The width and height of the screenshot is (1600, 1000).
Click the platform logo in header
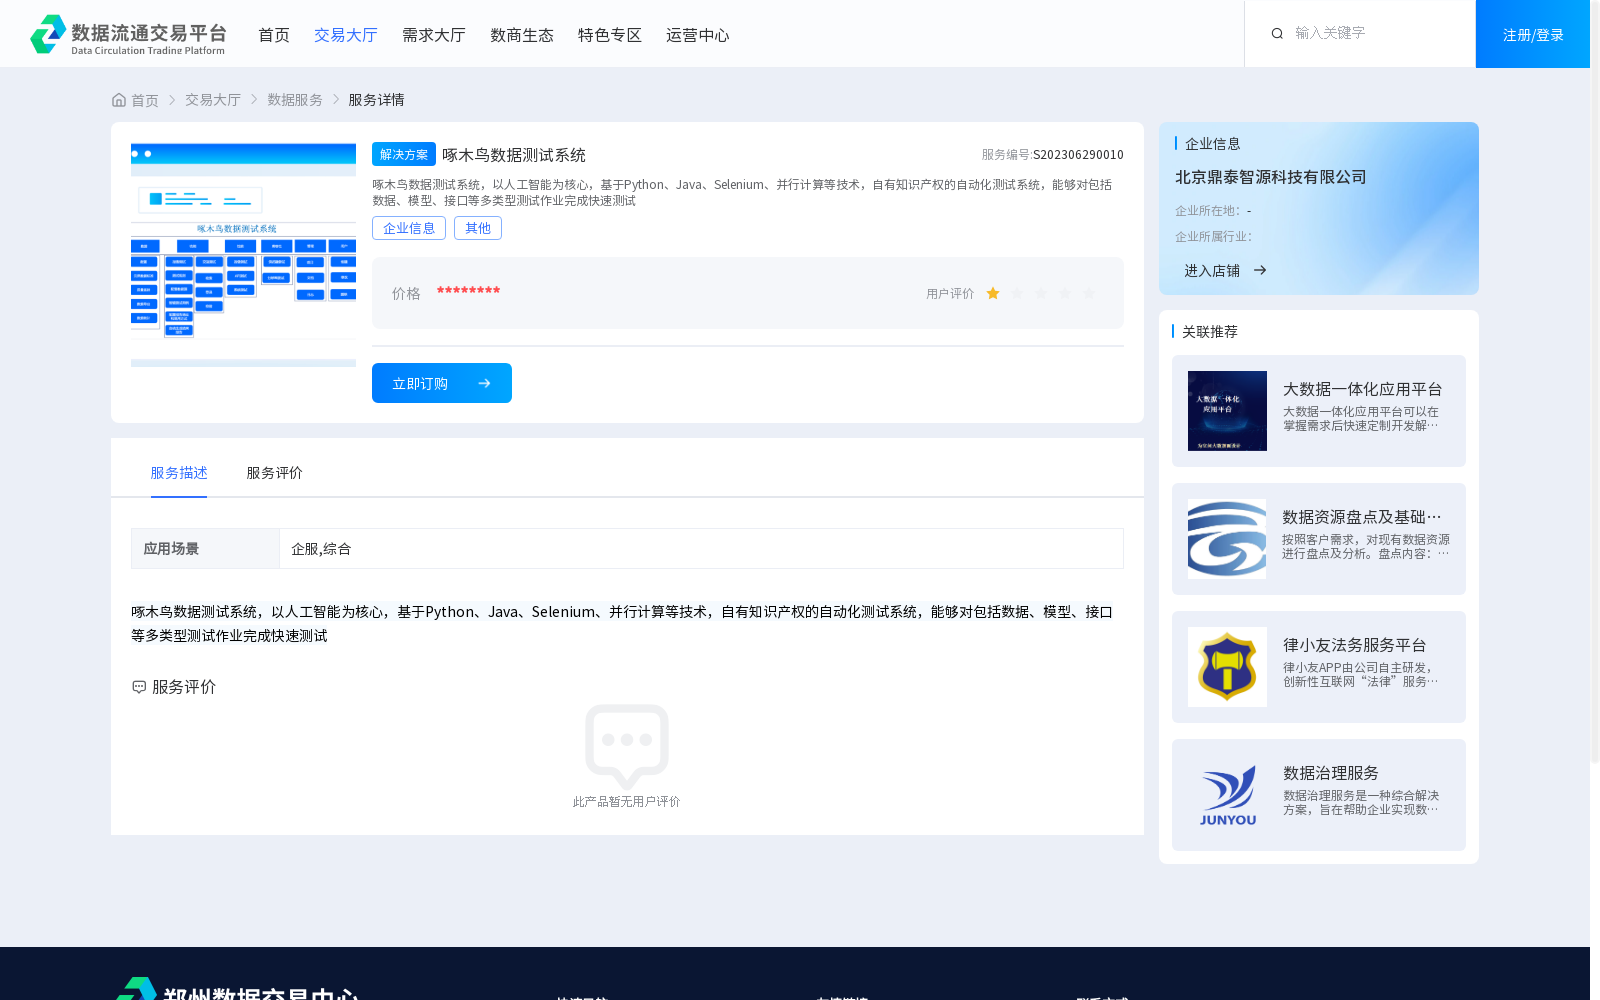128,35
